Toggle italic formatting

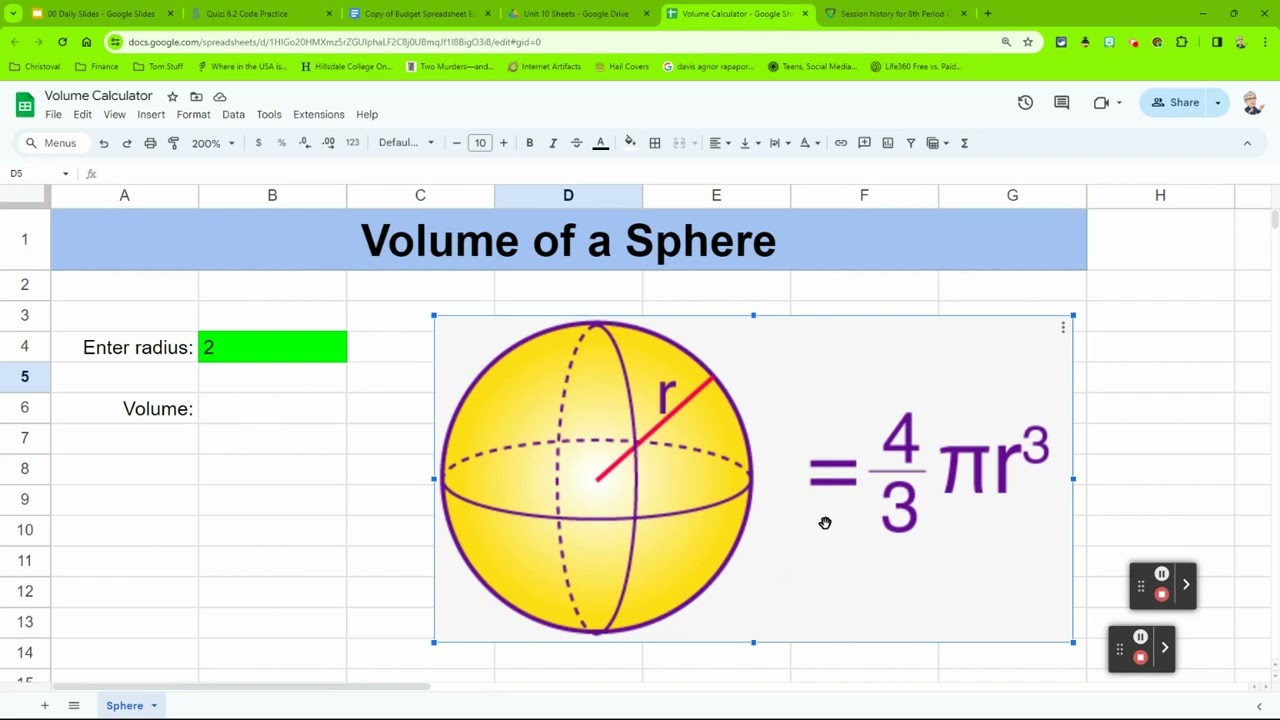pos(553,143)
